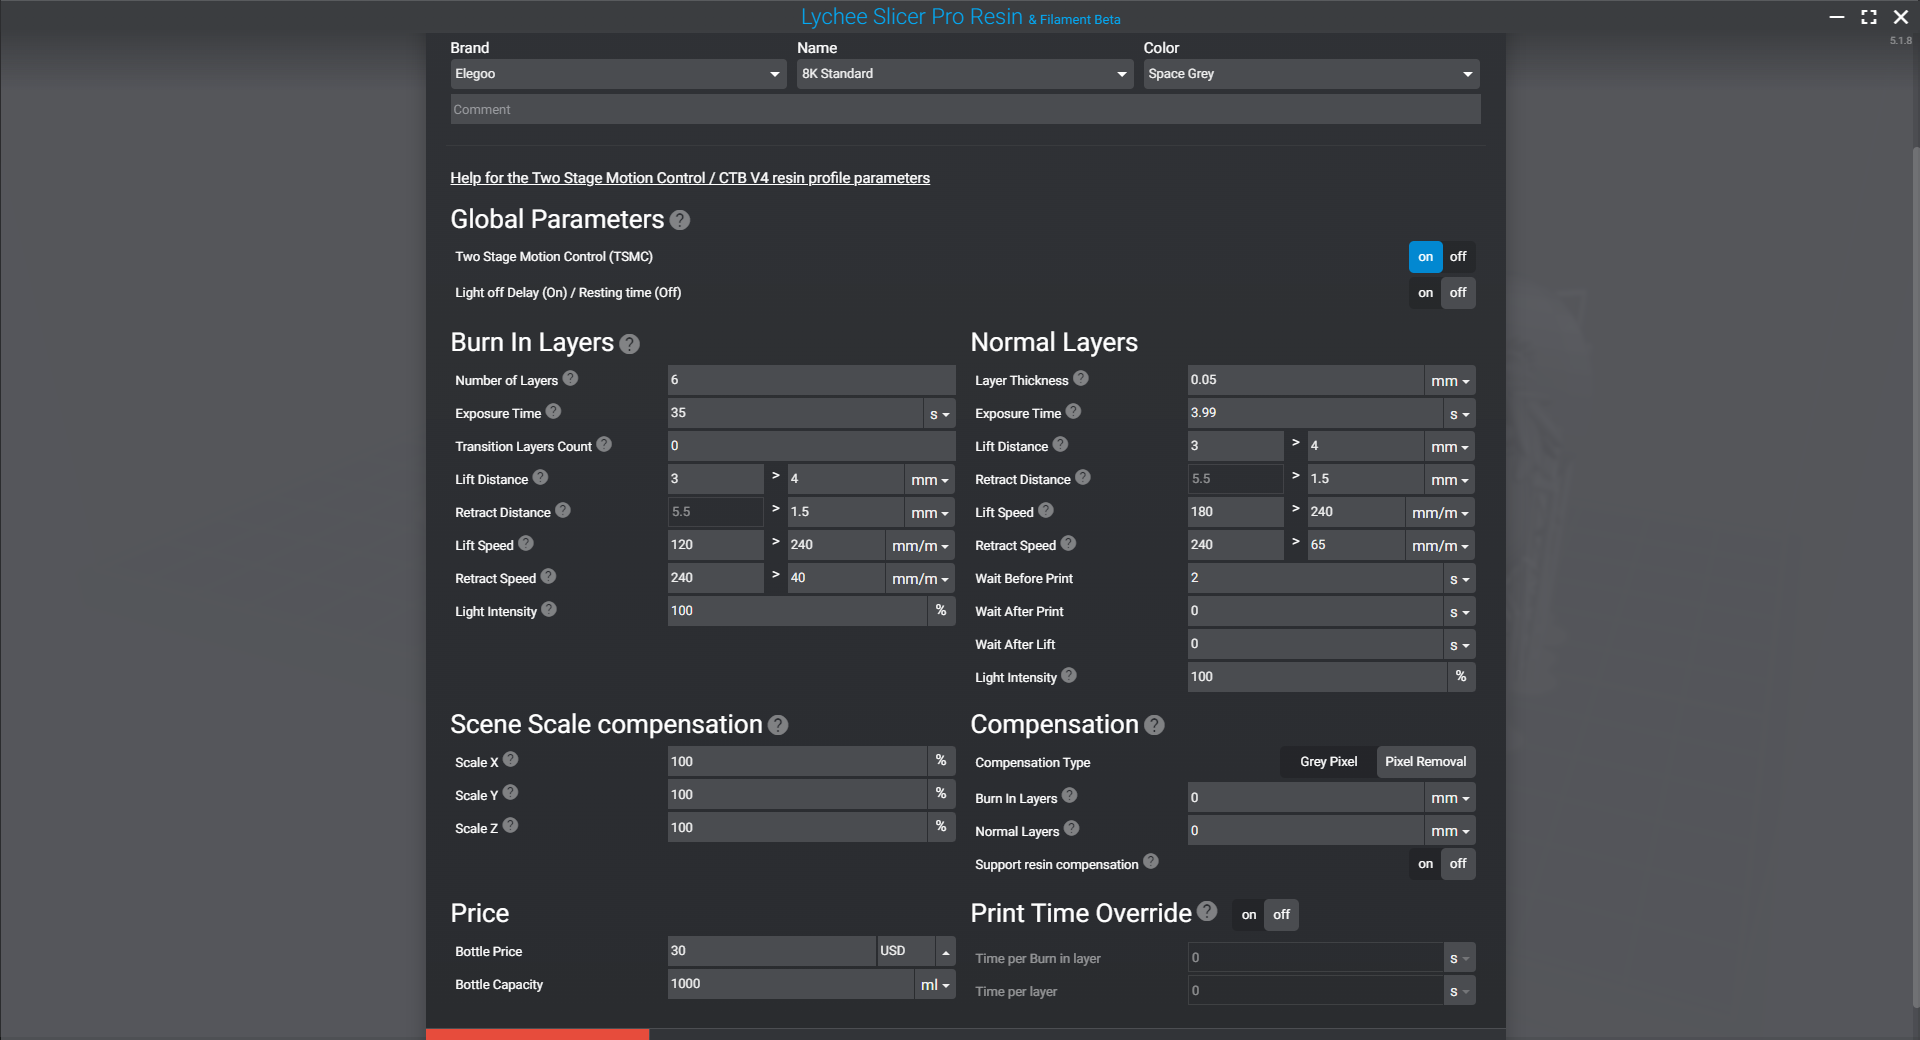1920x1040 pixels.
Task: Click the vertical scrollbar on right edge
Action: [x=1916, y=578]
